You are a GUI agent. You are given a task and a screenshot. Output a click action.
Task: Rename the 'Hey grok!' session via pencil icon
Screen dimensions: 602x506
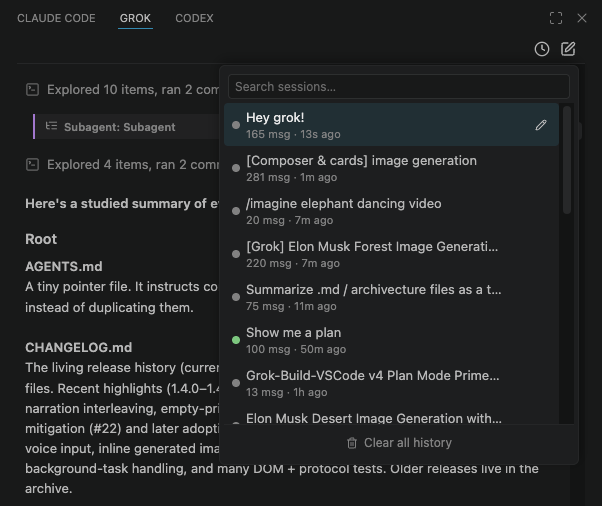coord(541,125)
